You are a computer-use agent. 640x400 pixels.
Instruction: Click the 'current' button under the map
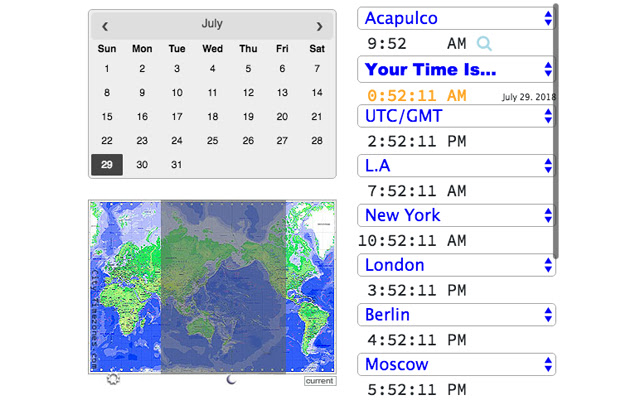(320, 381)
